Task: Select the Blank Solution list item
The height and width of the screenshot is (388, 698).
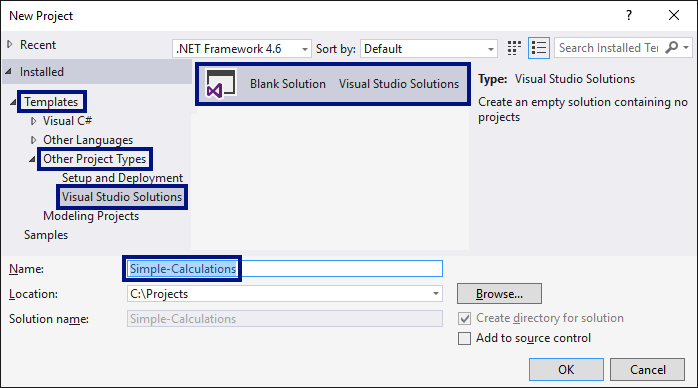Action: 333,84
